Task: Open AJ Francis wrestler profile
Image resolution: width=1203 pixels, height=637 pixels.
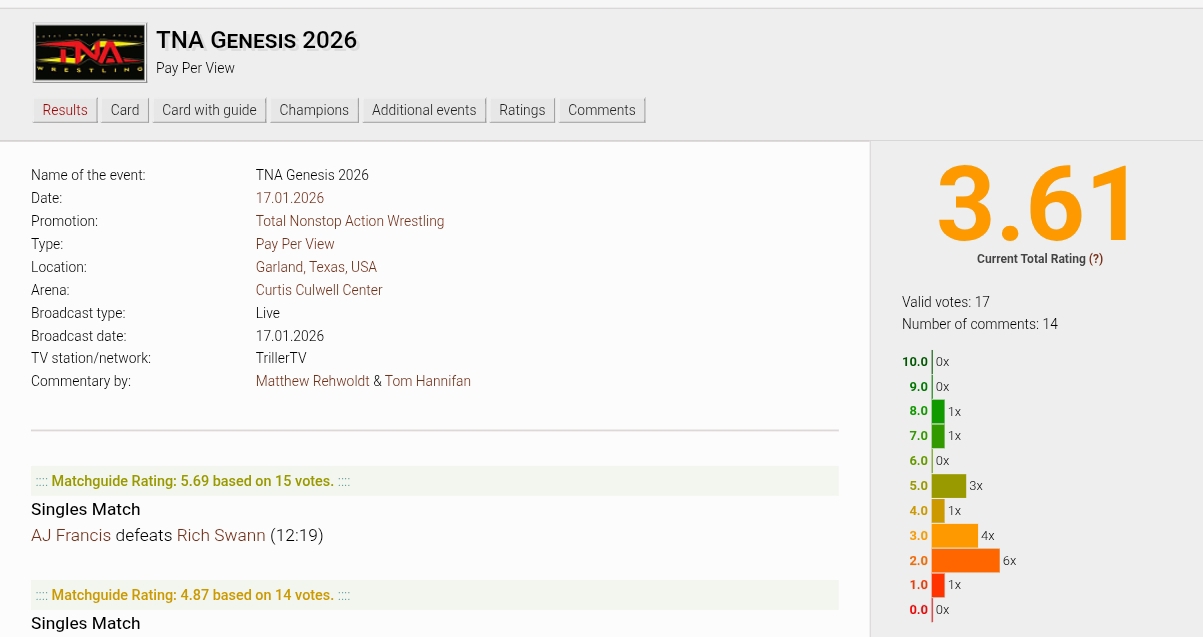Action: (x=71, y=535)
